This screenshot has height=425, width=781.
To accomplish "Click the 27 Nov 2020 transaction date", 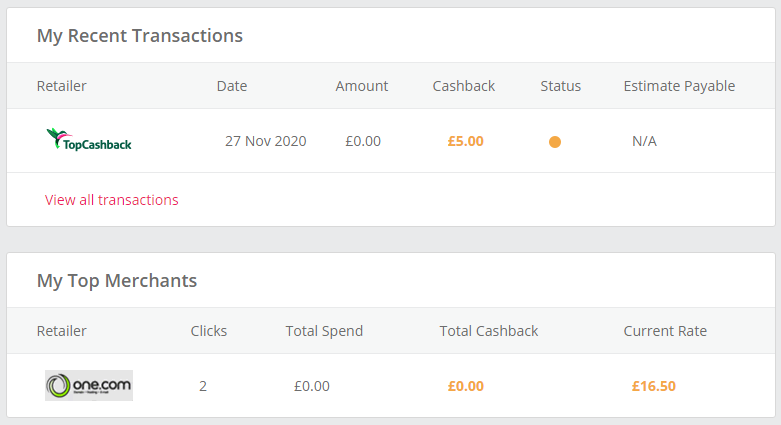I will (x=266, y=141).
